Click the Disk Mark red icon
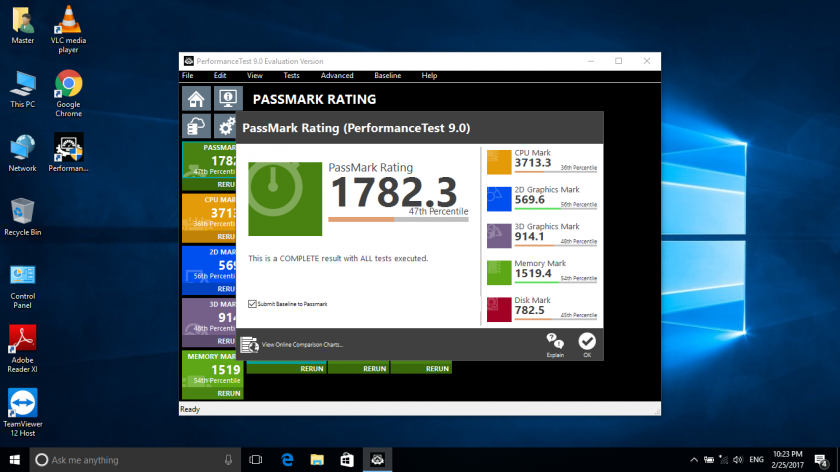The width and height of the screenshot is (840, 472). pos(498,309)
